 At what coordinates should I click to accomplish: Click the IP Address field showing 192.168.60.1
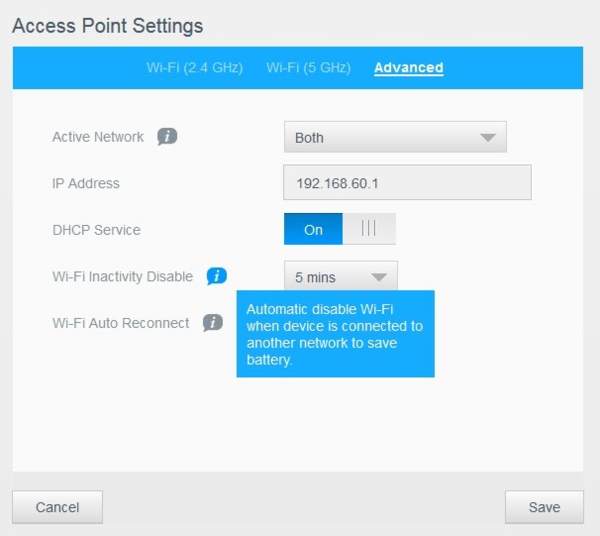pyautogui.click(x=407, y=184)
